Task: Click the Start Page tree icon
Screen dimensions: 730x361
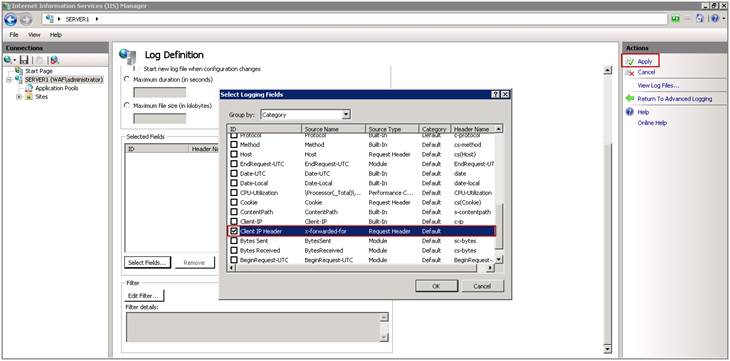Action: tap(19, 71)
